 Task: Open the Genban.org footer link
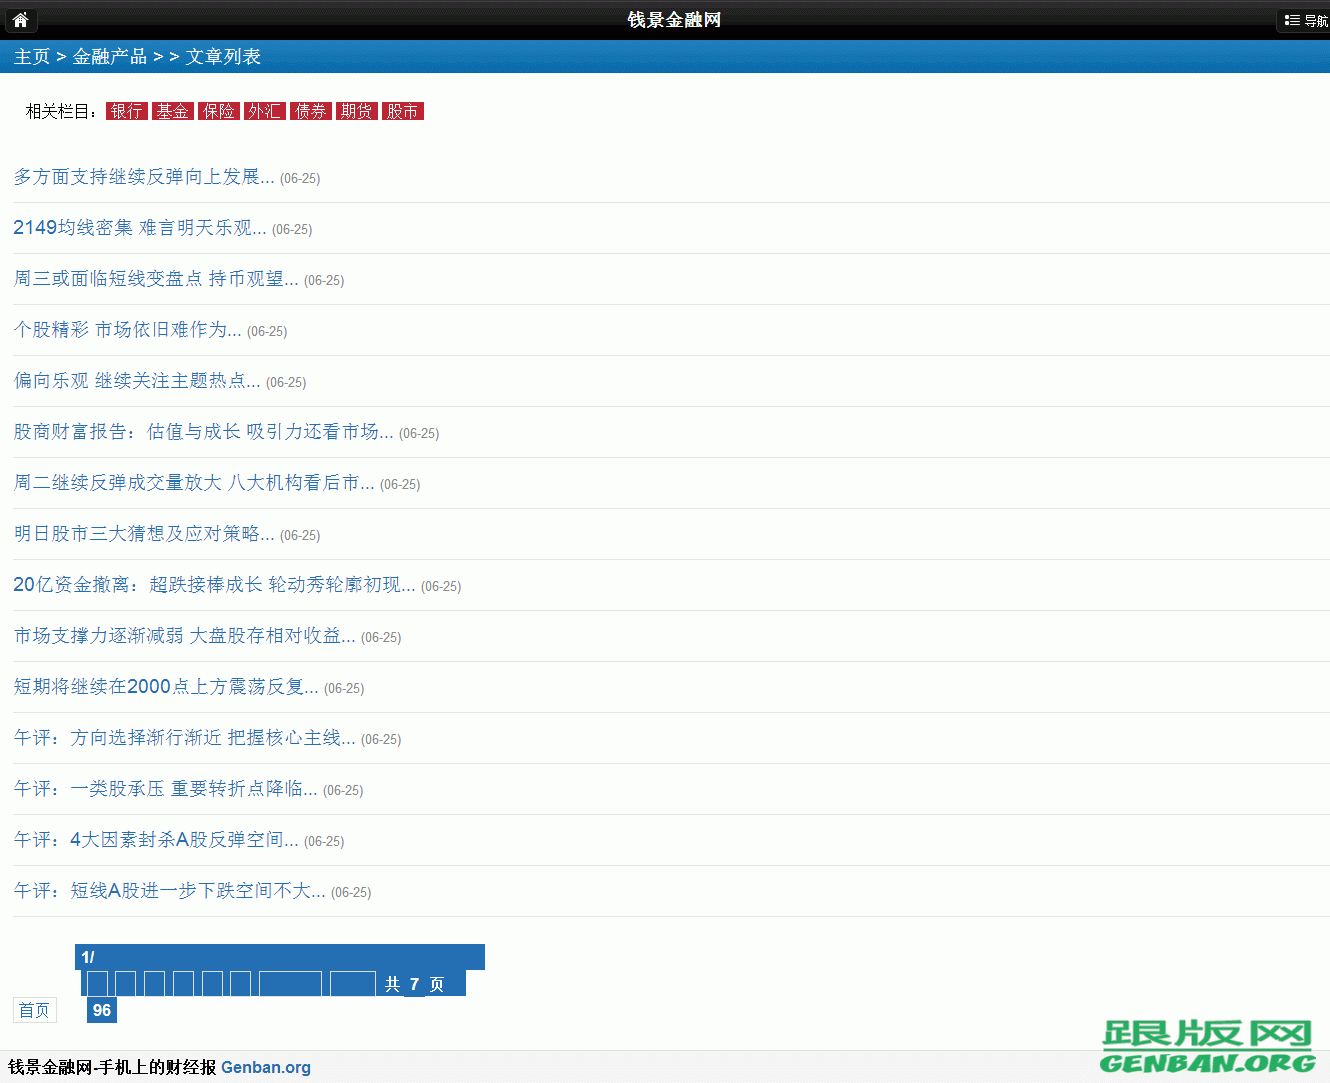coord(265,1067)
